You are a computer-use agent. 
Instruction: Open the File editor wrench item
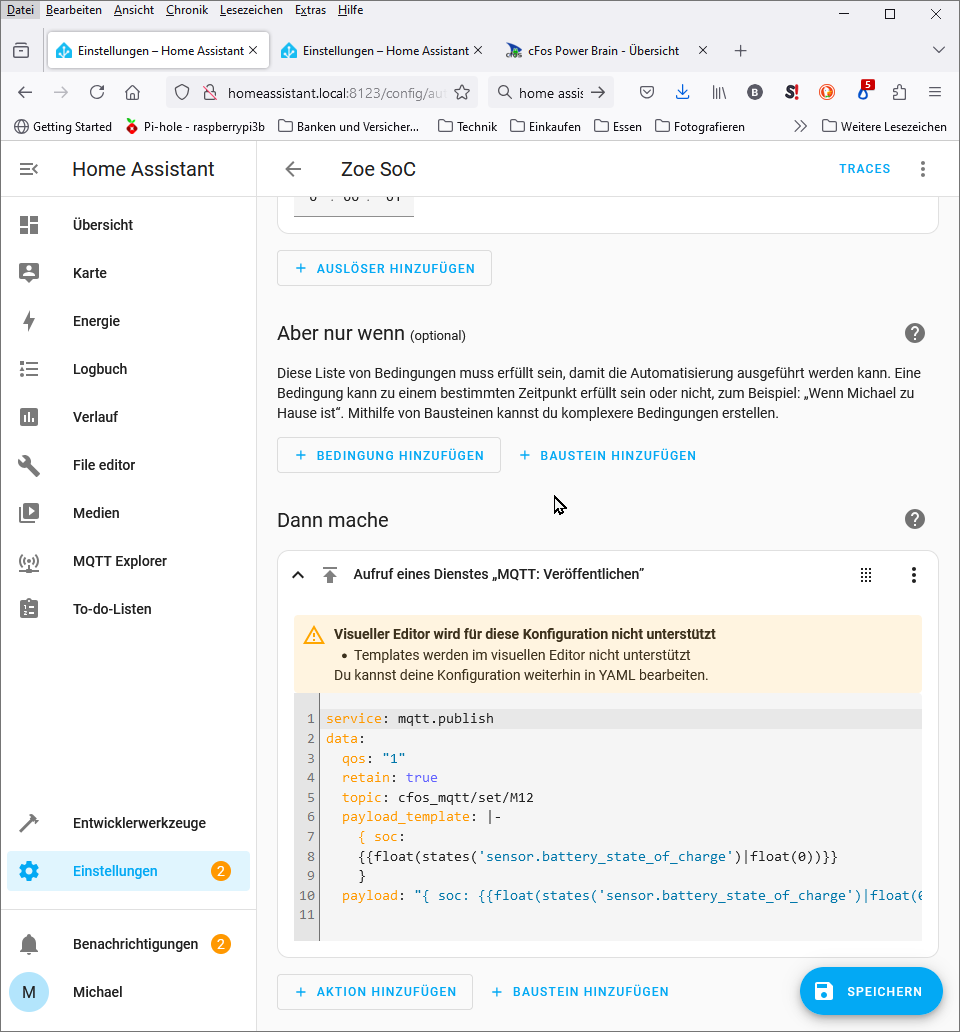tap(103, 465)
